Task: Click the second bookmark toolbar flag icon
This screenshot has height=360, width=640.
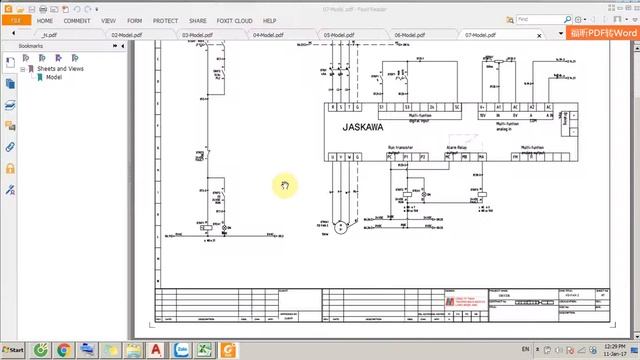Action: point(42,58)
